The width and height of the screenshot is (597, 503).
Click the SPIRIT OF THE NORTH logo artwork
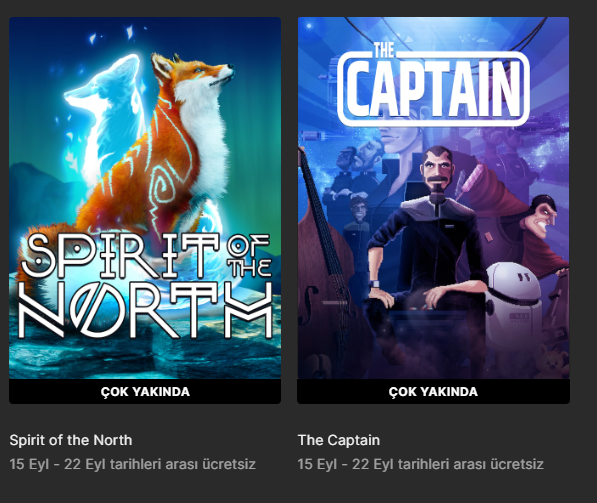[146, 286]
